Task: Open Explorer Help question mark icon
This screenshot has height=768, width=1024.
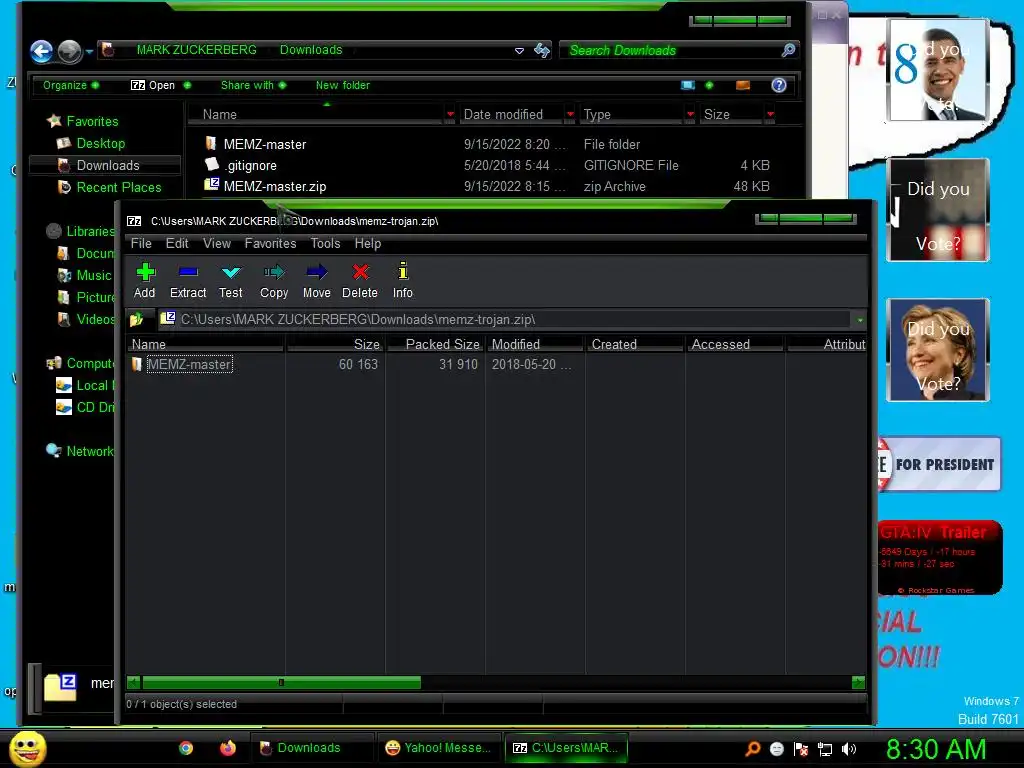Action: click(x=778, y=85)
